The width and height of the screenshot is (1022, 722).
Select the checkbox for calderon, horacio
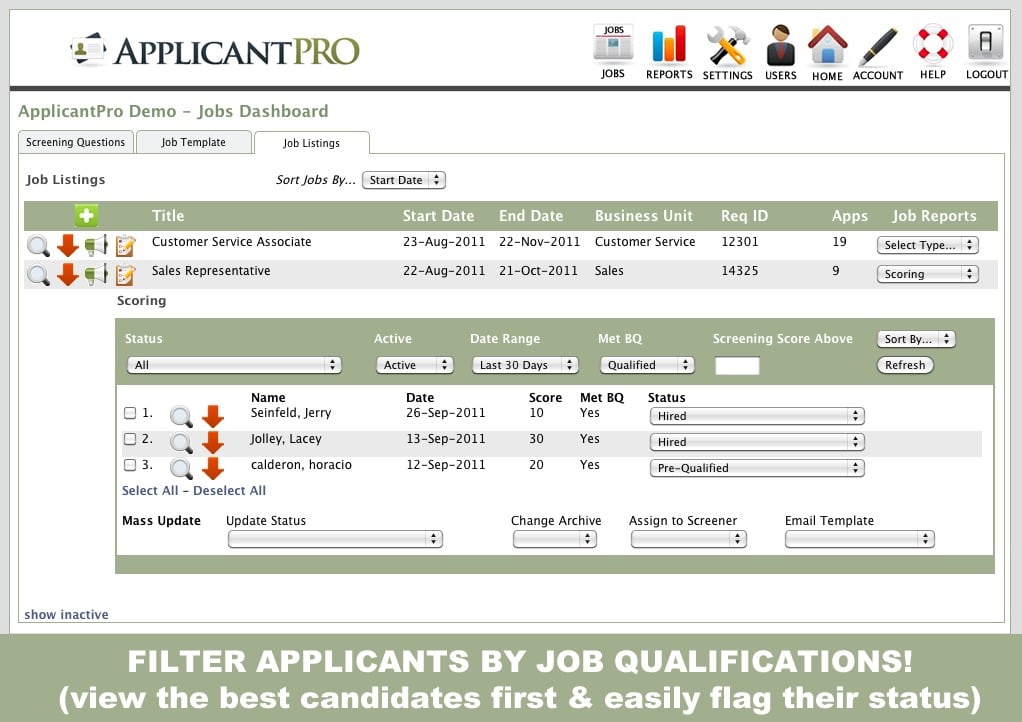coord(129,465)
